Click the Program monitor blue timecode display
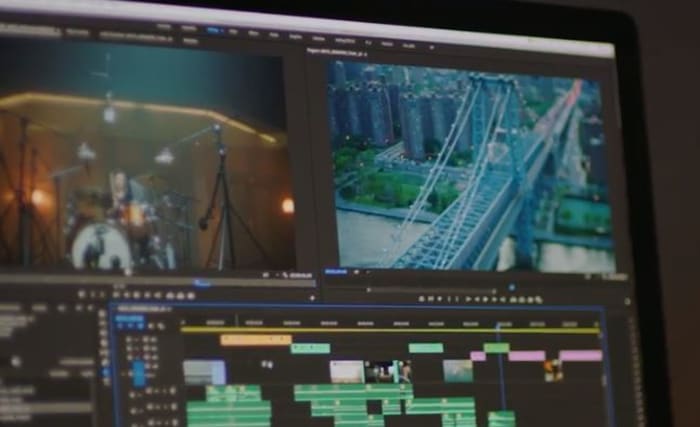 tap(336, 272)
